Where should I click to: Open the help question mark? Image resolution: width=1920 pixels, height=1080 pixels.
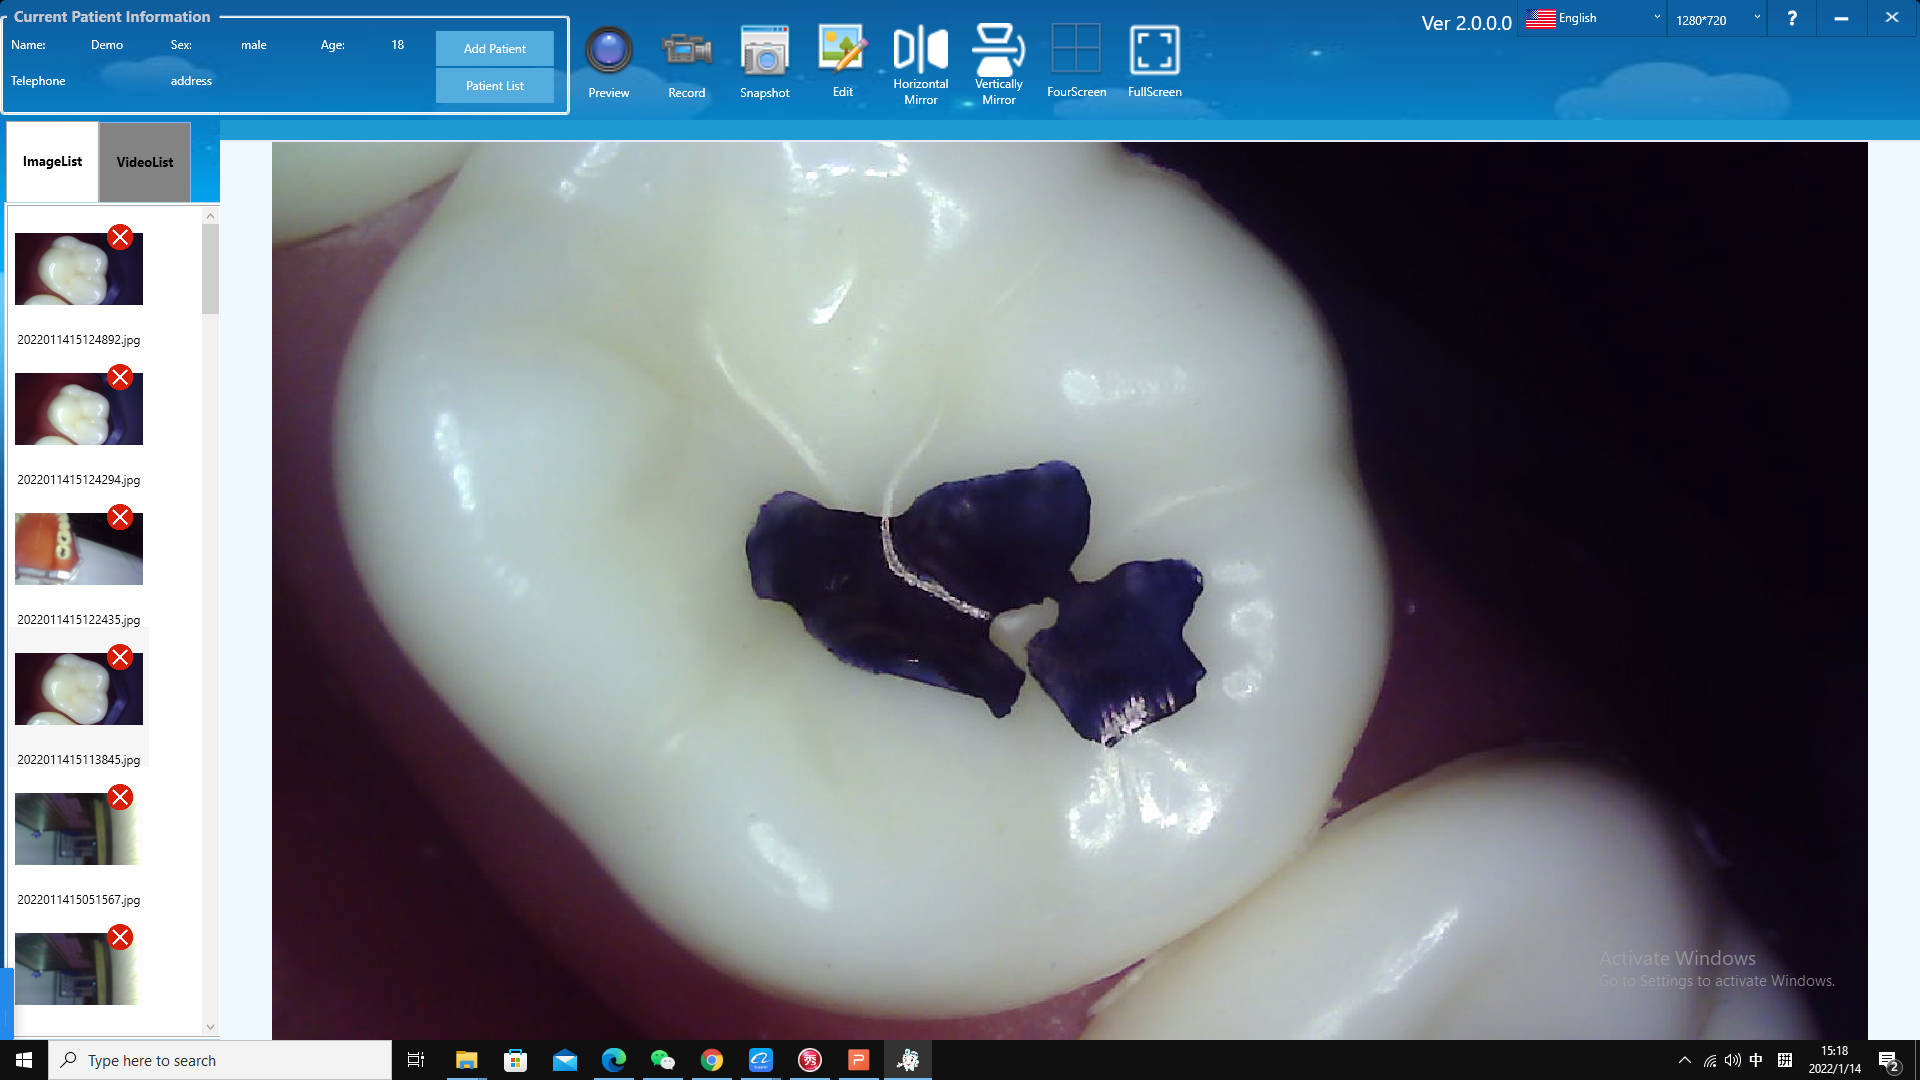(x=1792, y=18)
